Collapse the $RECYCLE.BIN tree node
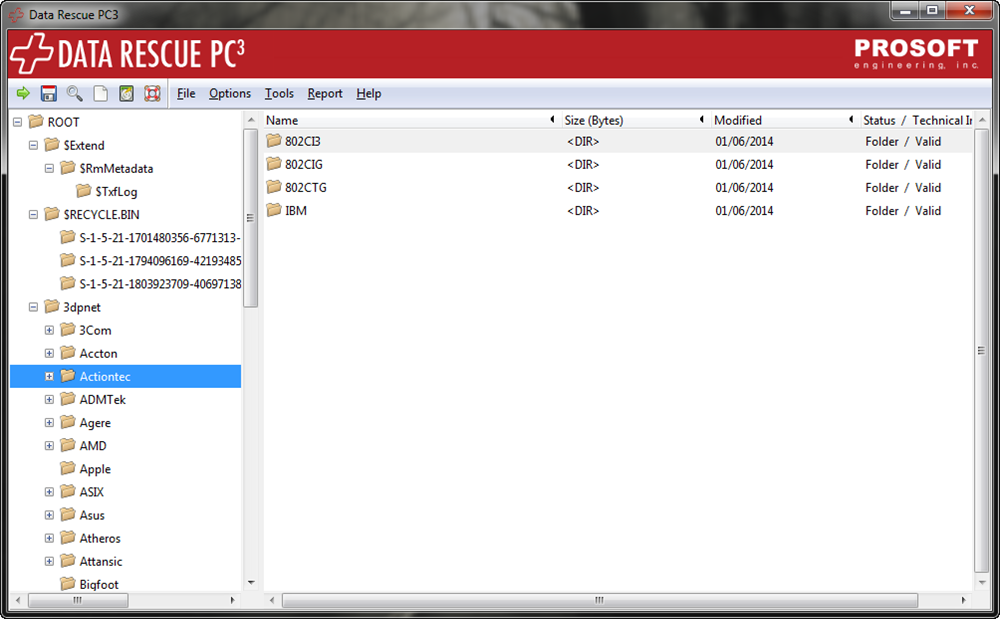This screenshot has width=1000, height=619. tap(33, 215)
